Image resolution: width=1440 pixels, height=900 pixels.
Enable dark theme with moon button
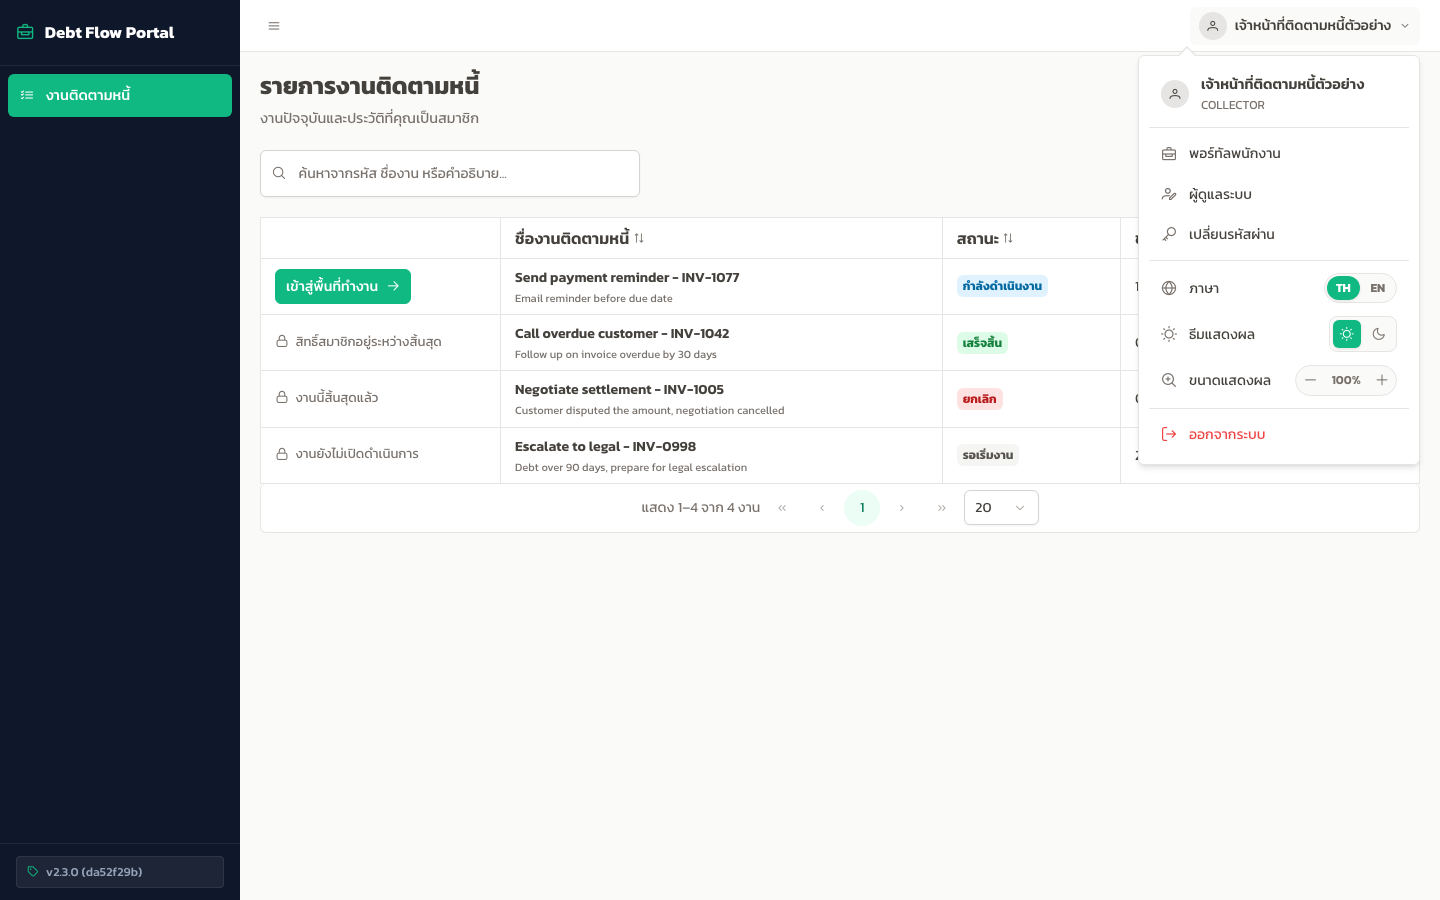(1379, 334)
